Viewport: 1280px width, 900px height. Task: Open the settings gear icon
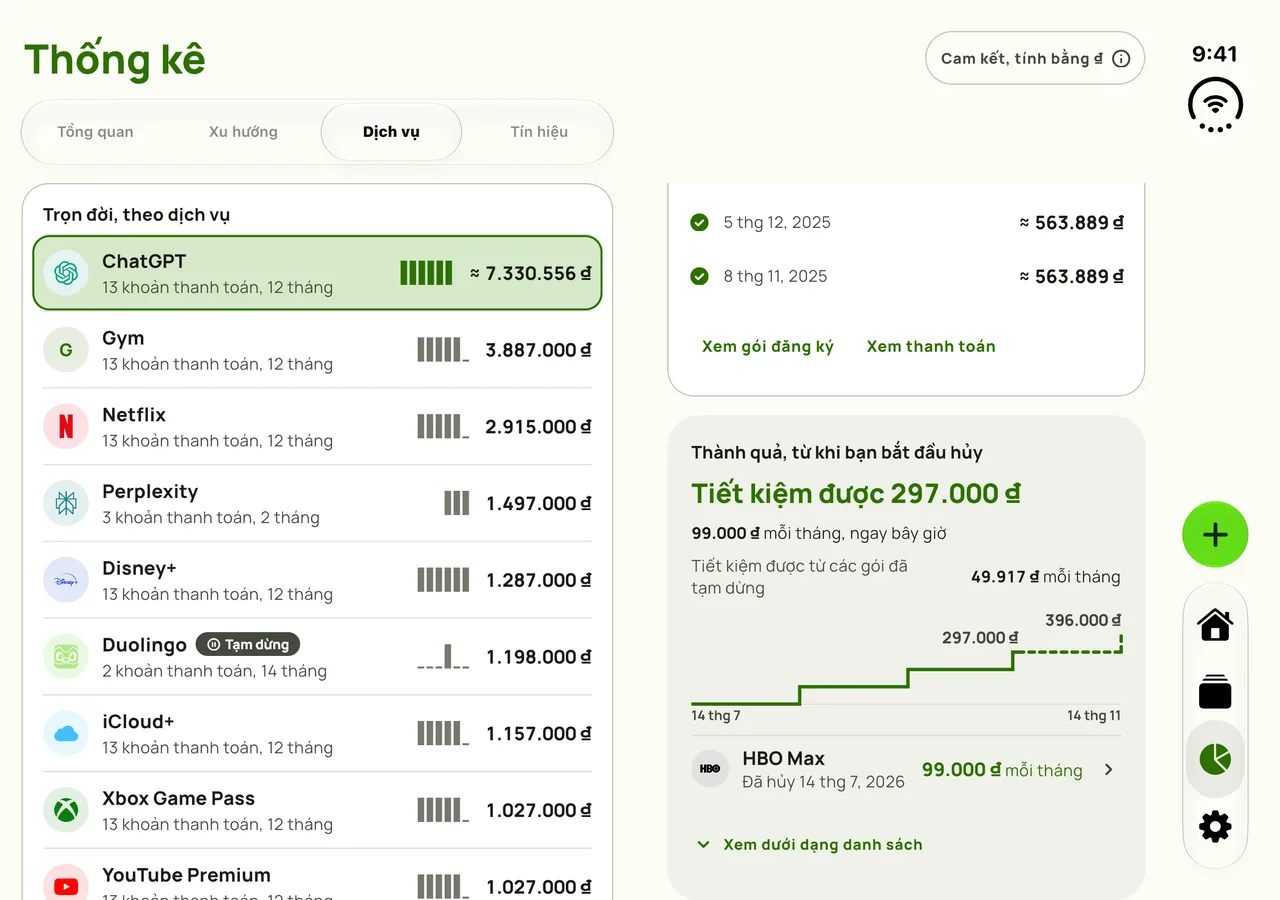[x=1215, y=827]
